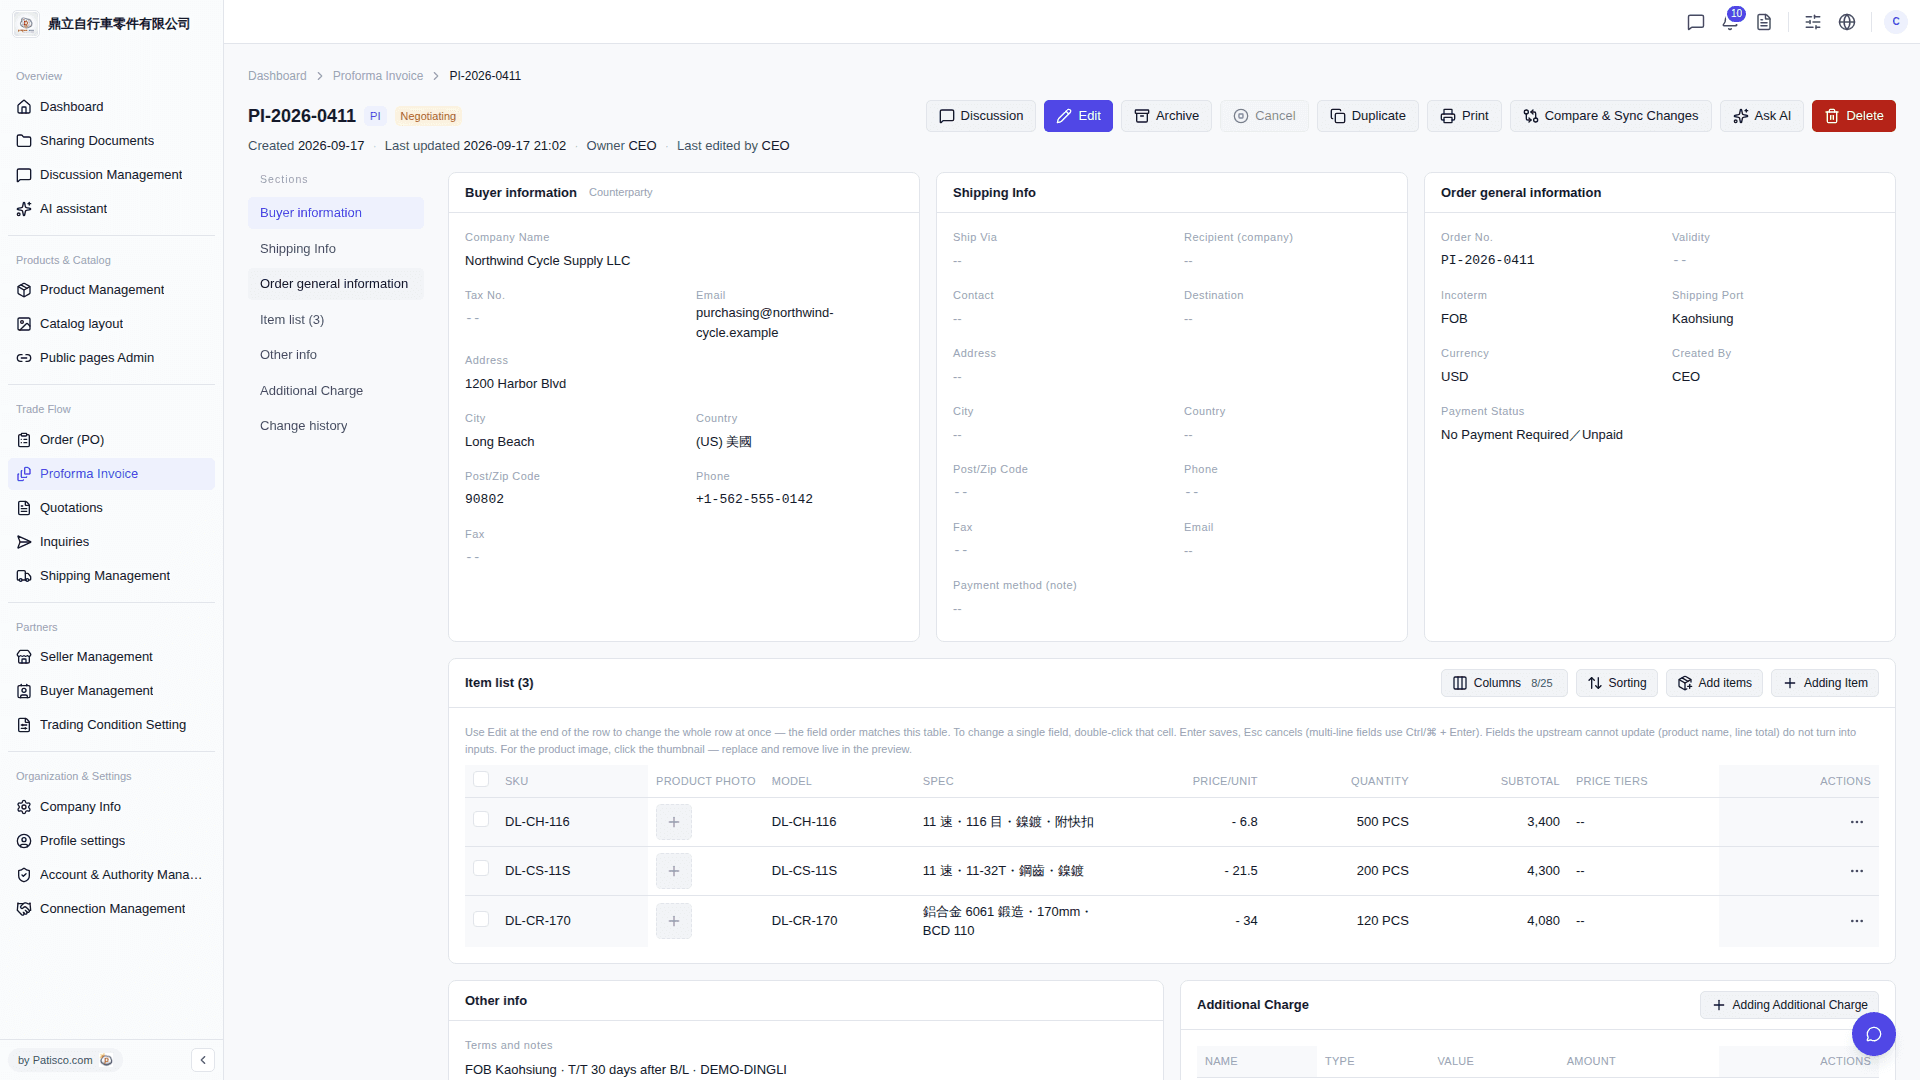Open user avatar C menu

coord(1896,22)
